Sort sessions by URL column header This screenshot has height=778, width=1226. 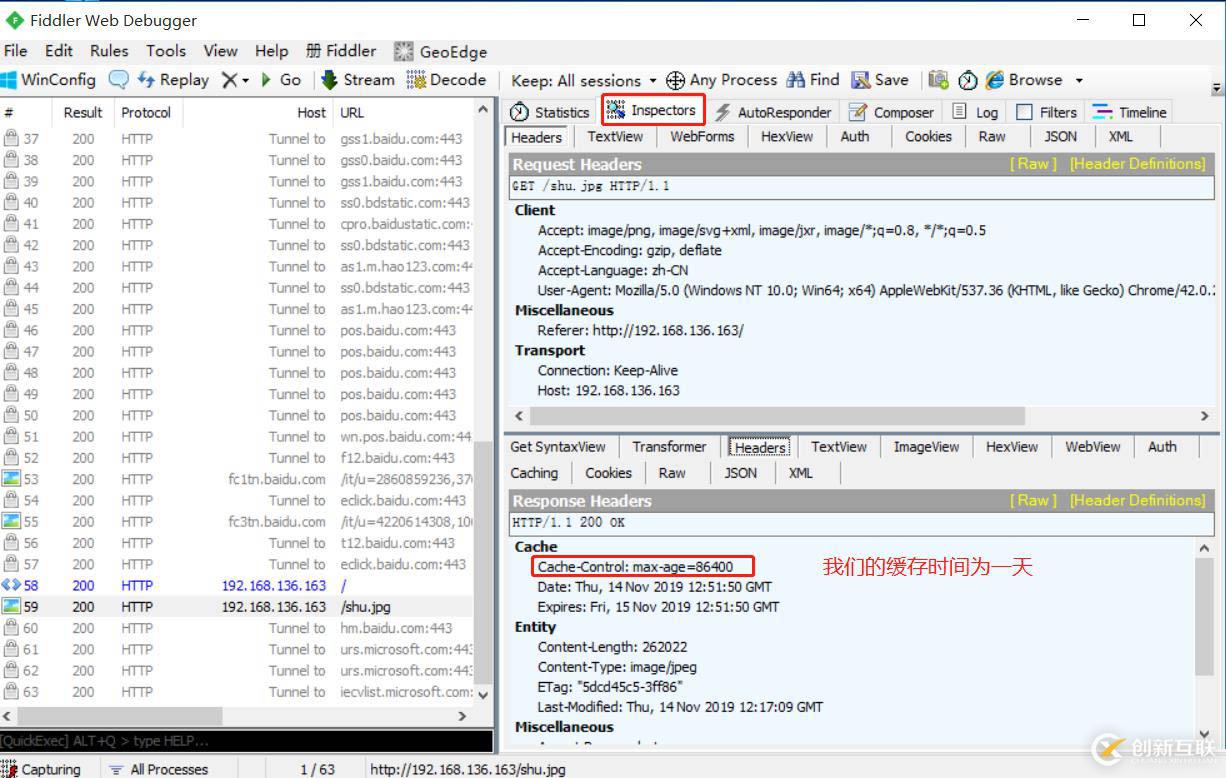404,113
